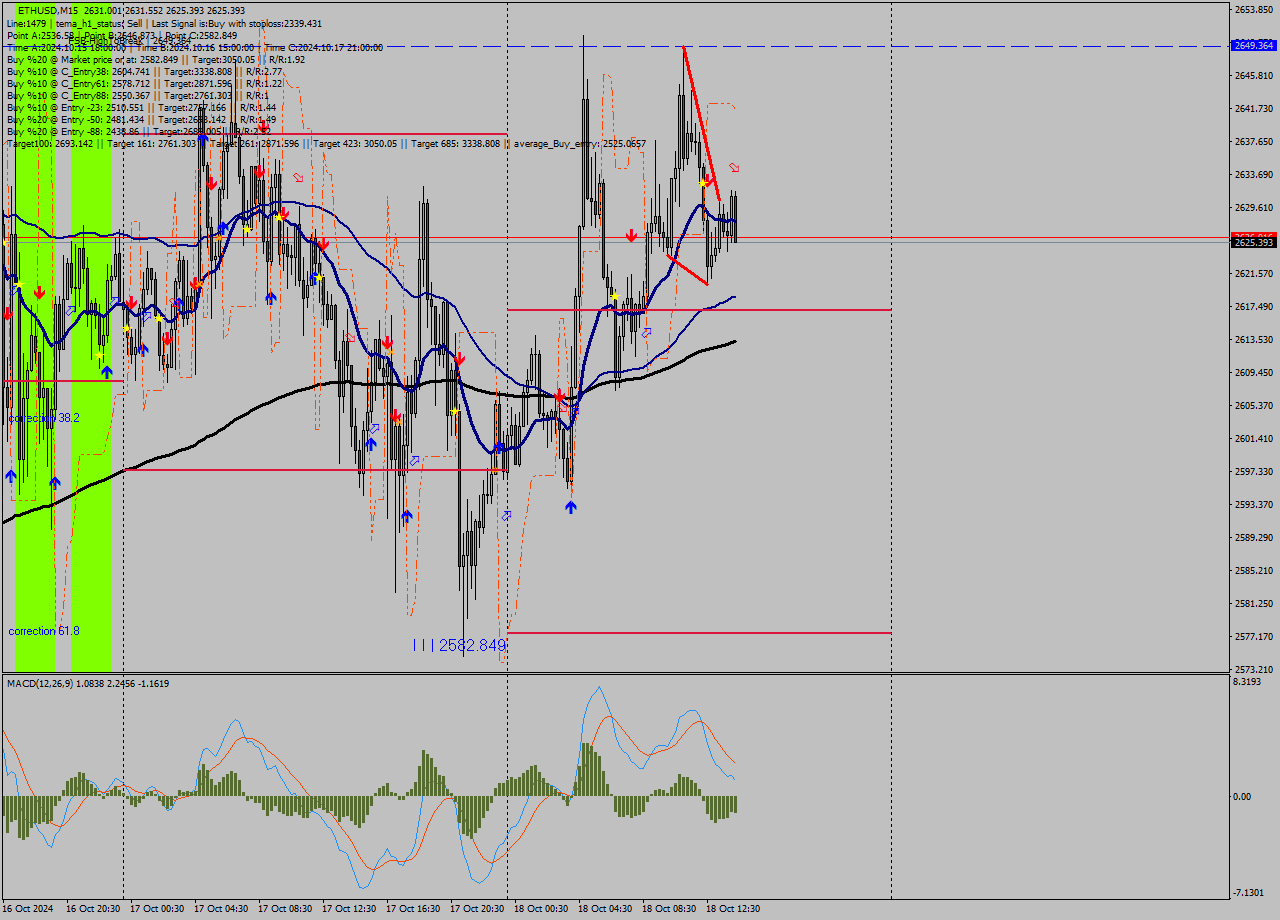The height and width of the screenshot is (920, 1280).
Task: Click the blue 2649.364 price tag
Action: click(1253, 45)
